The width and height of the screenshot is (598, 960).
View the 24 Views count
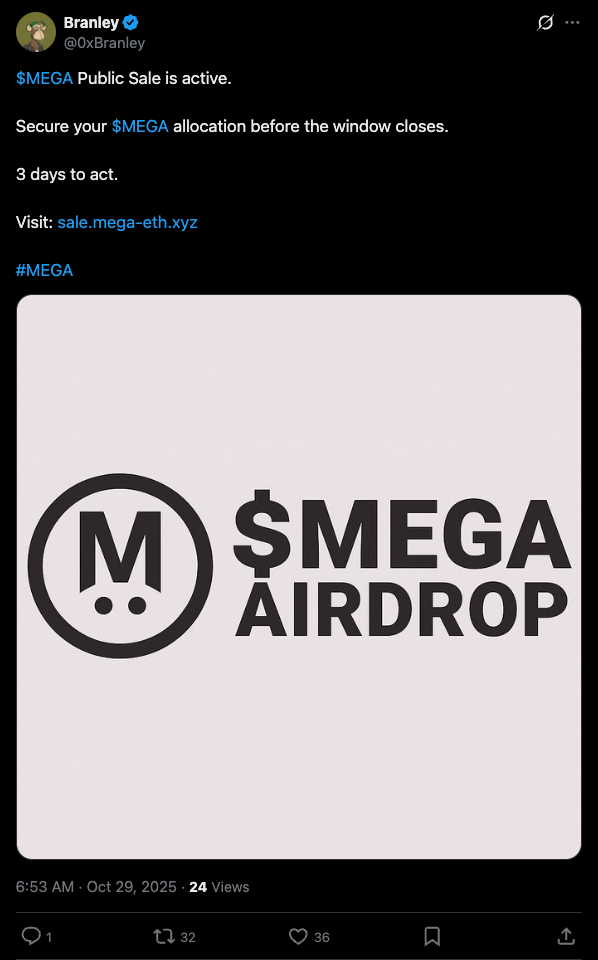point(219,887)
